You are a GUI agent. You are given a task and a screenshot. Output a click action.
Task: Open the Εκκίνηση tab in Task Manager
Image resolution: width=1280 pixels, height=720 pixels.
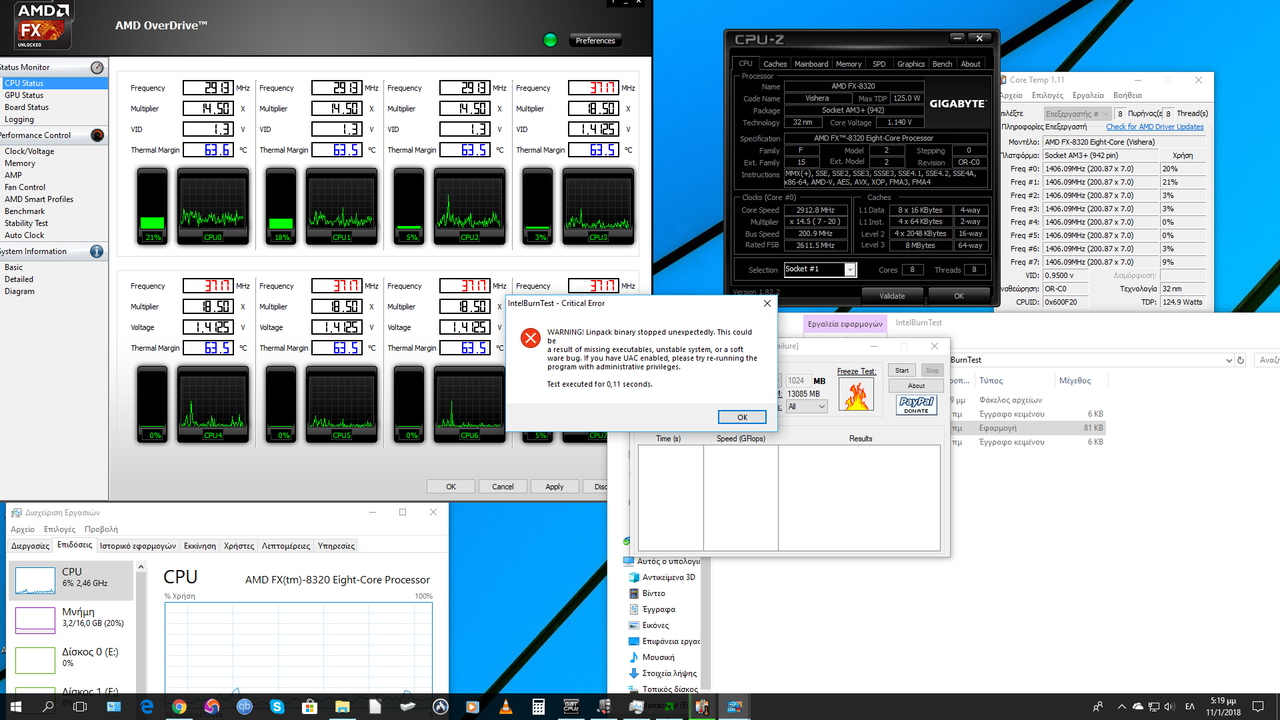click(200, 546)
